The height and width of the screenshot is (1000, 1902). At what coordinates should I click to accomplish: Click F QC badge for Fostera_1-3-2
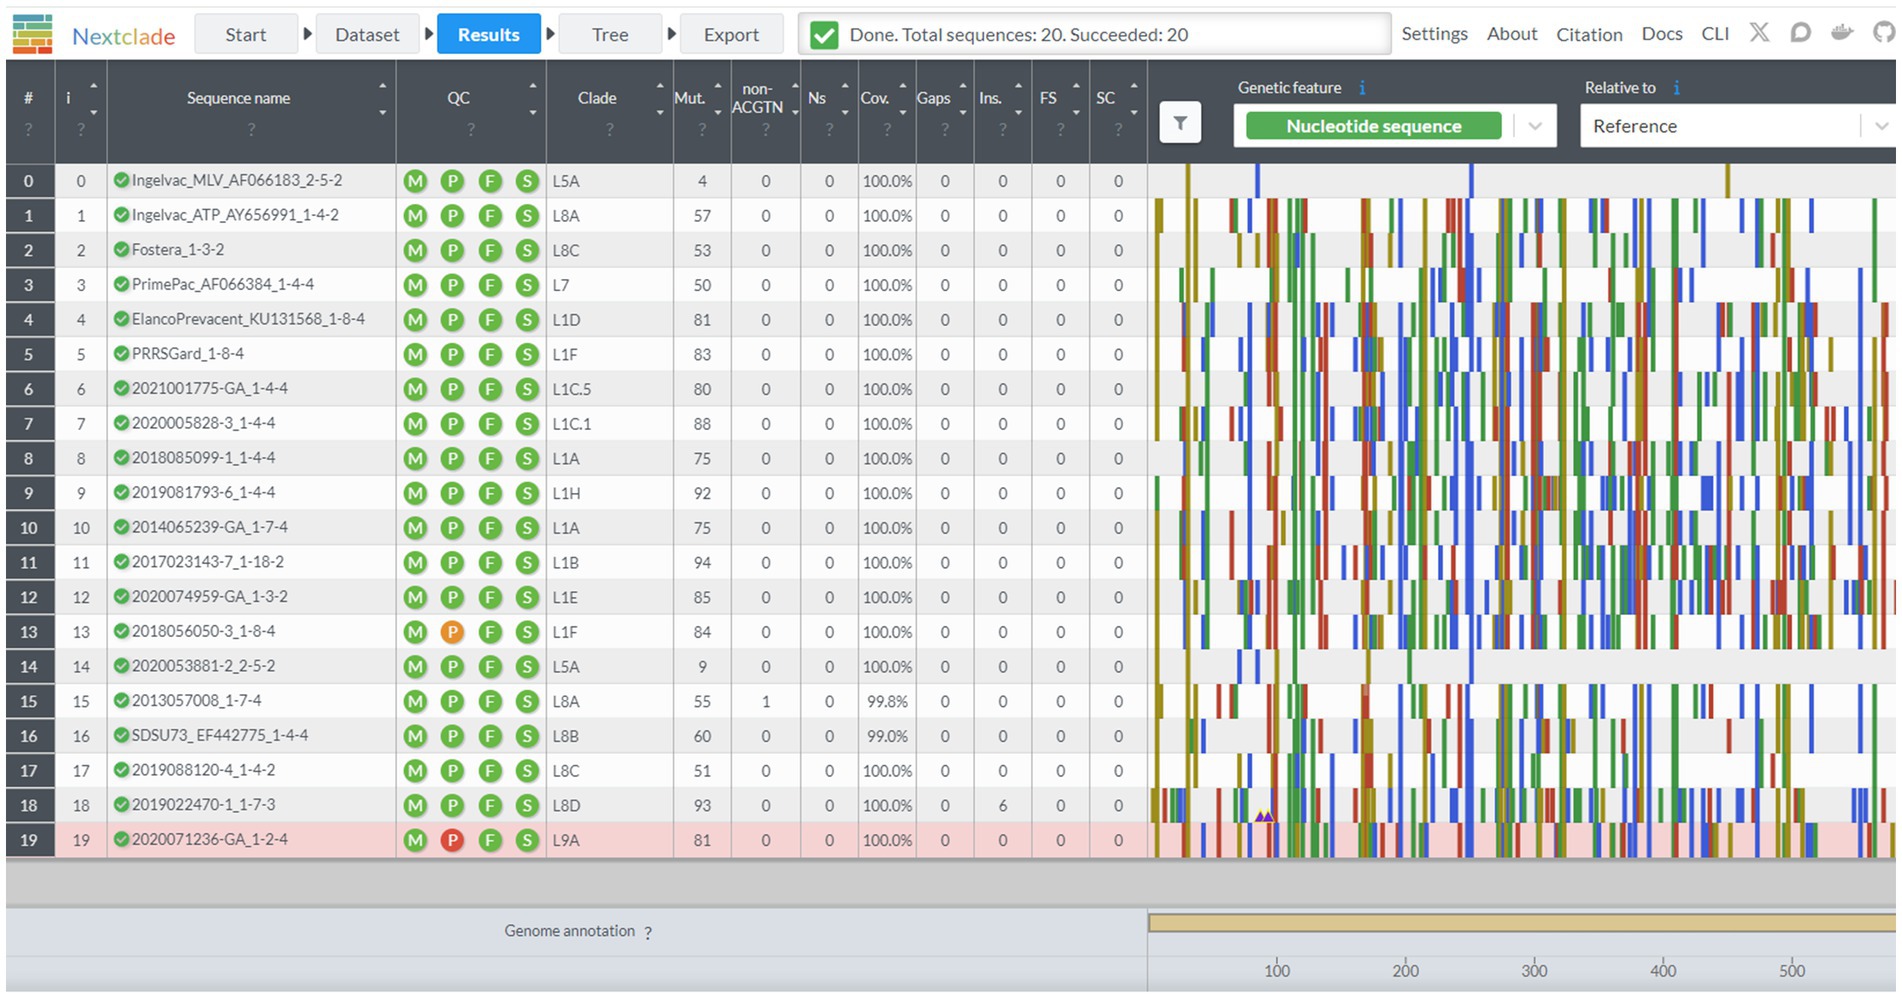tap(490, 250)
